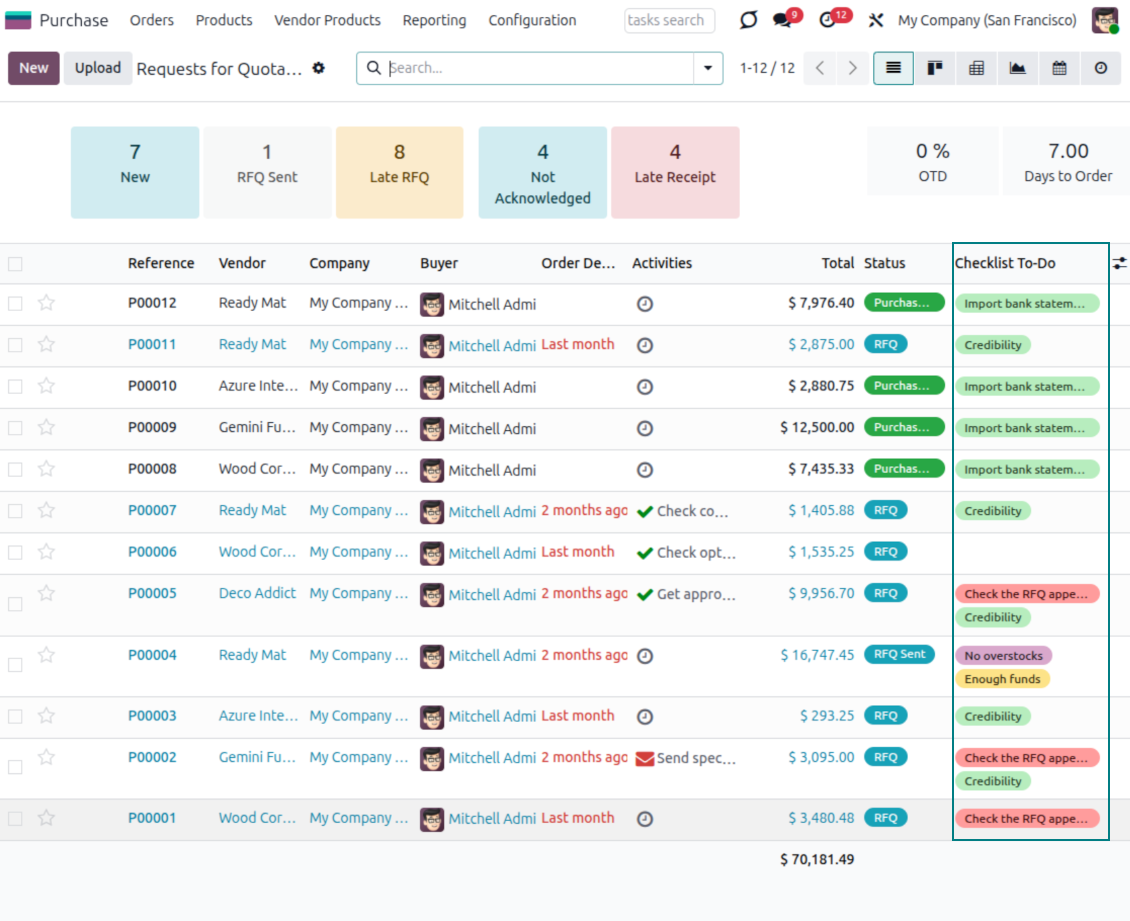
Task: Open the Orders menu
Action: coord(151,20)
